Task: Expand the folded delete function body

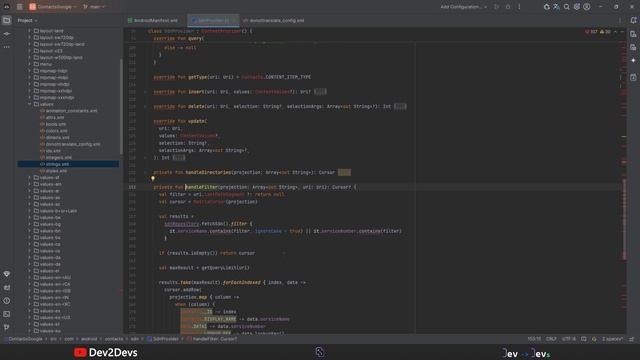Action: (x=400, y=107)
